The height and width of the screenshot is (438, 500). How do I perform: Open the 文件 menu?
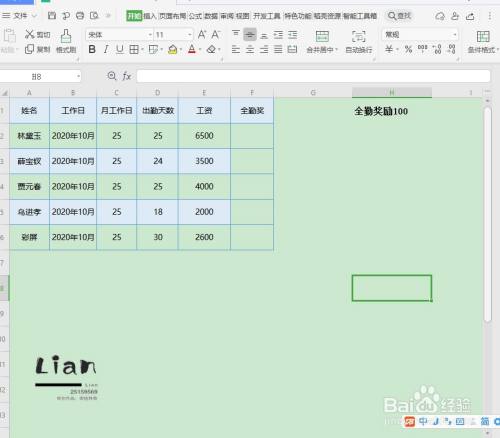point(20,16)
